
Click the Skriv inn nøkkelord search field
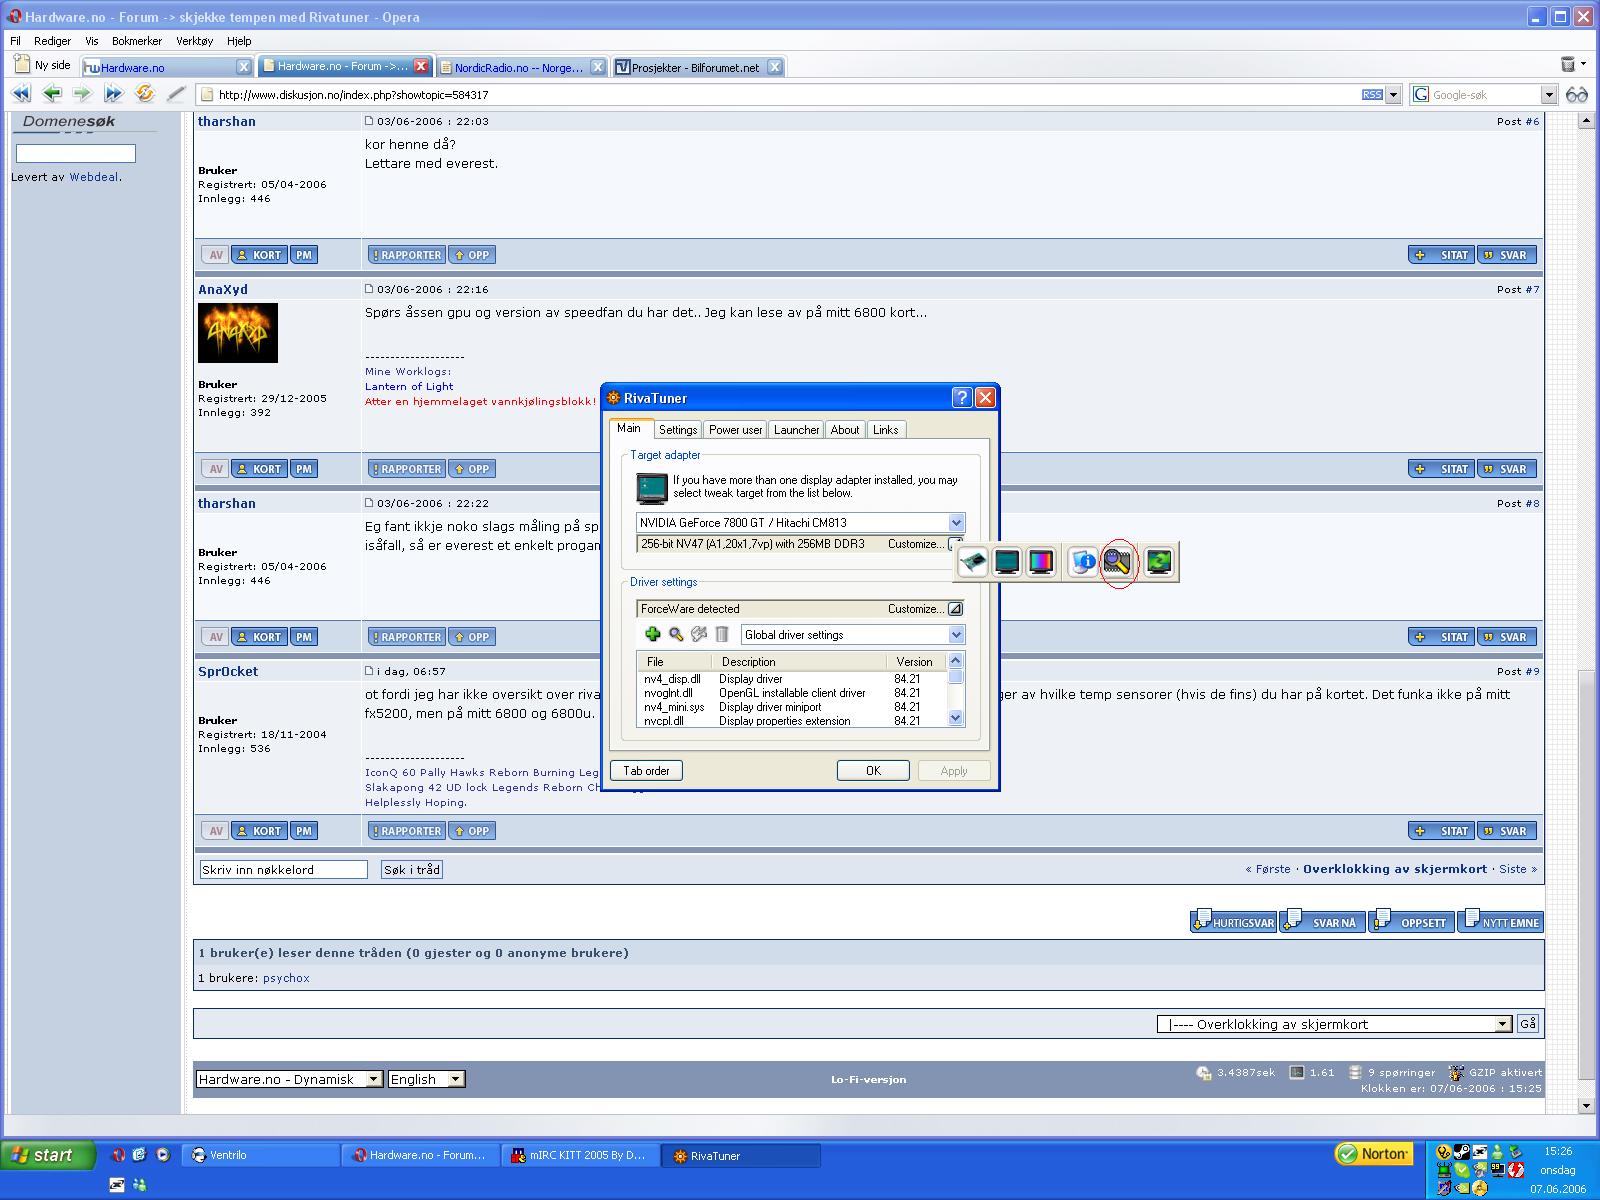click(283, 869)
